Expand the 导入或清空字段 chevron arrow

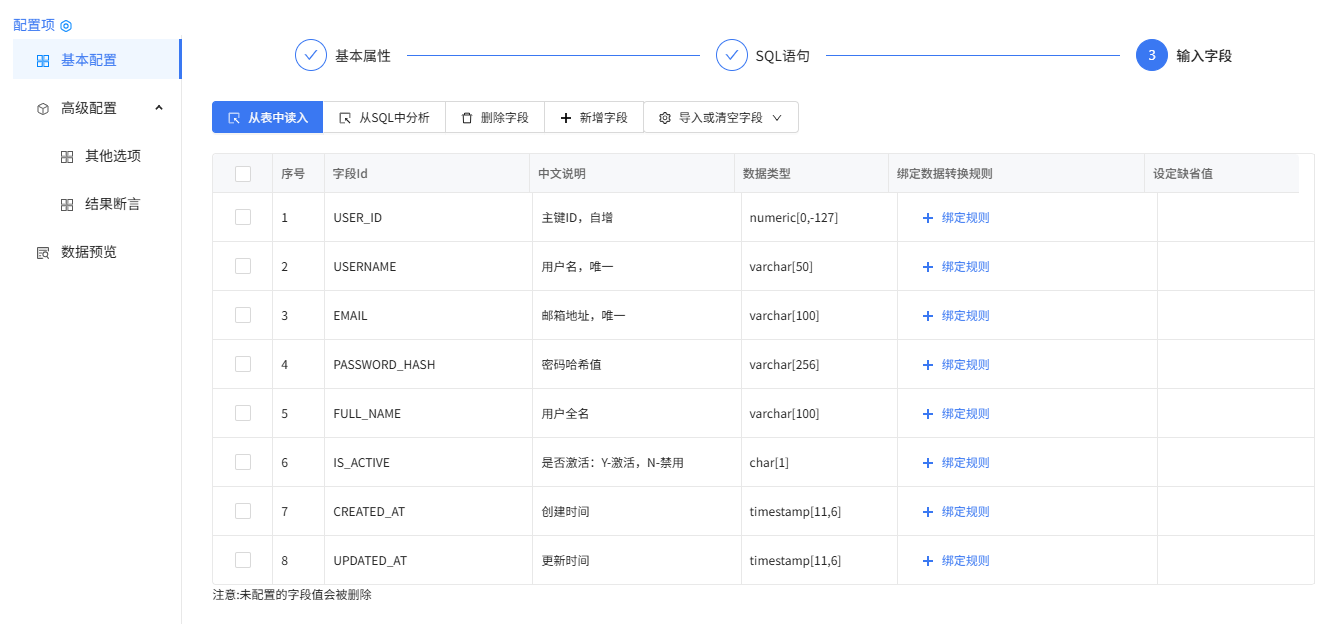(x=777, y=117)
